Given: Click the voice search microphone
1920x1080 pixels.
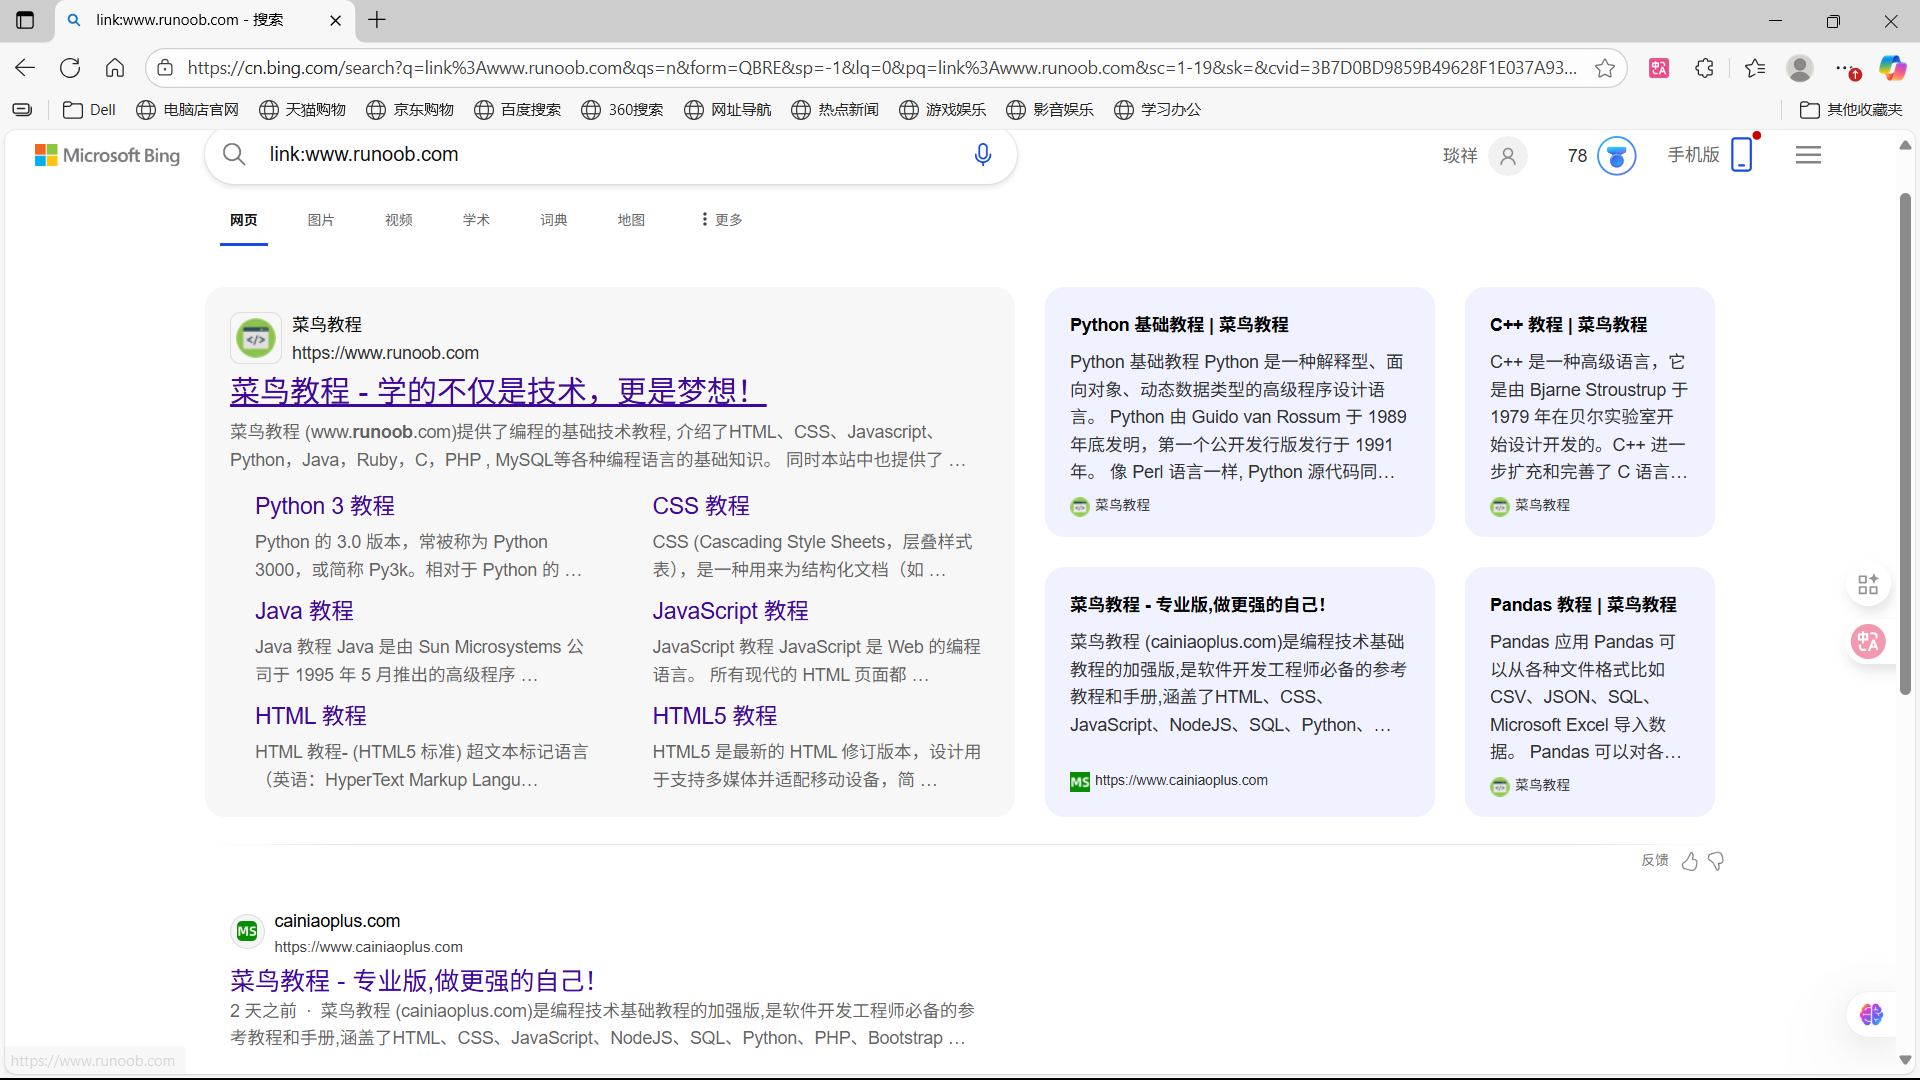Looking at the screenshot, I should pos(983,154).
